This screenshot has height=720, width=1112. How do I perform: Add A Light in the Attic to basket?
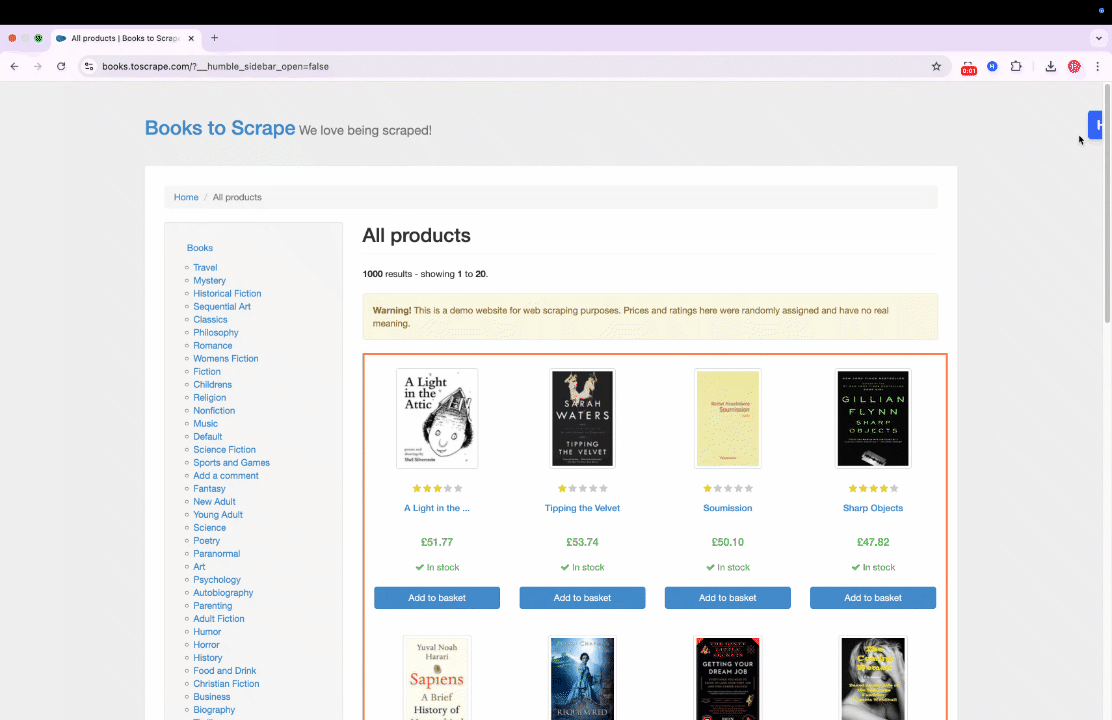coord(437,598)
